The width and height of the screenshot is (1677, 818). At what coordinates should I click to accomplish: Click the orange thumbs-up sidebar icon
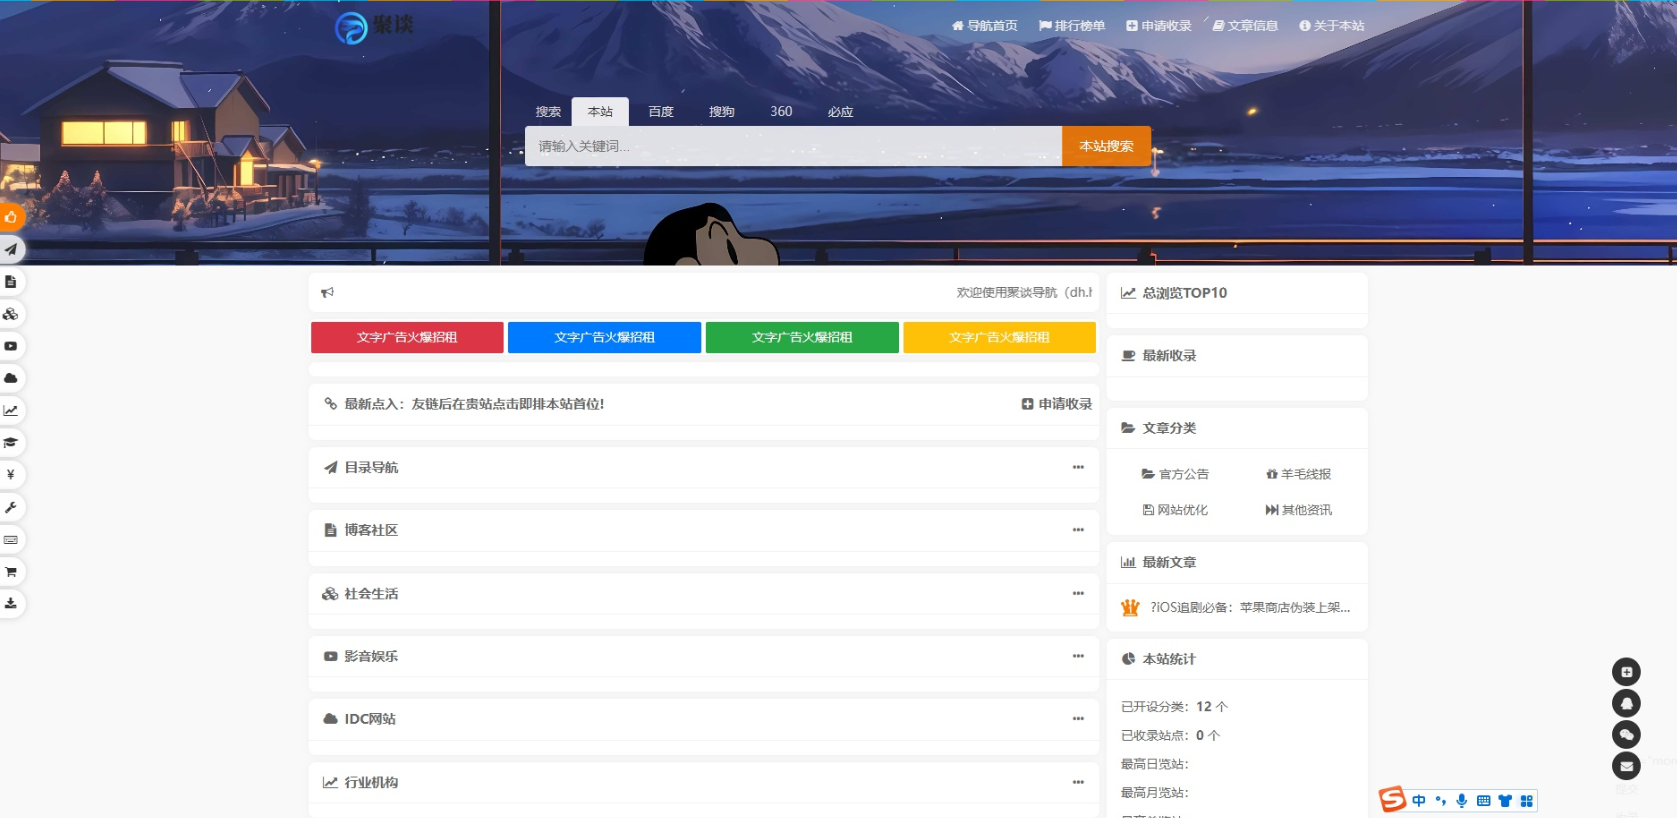[x=10, y=217]
